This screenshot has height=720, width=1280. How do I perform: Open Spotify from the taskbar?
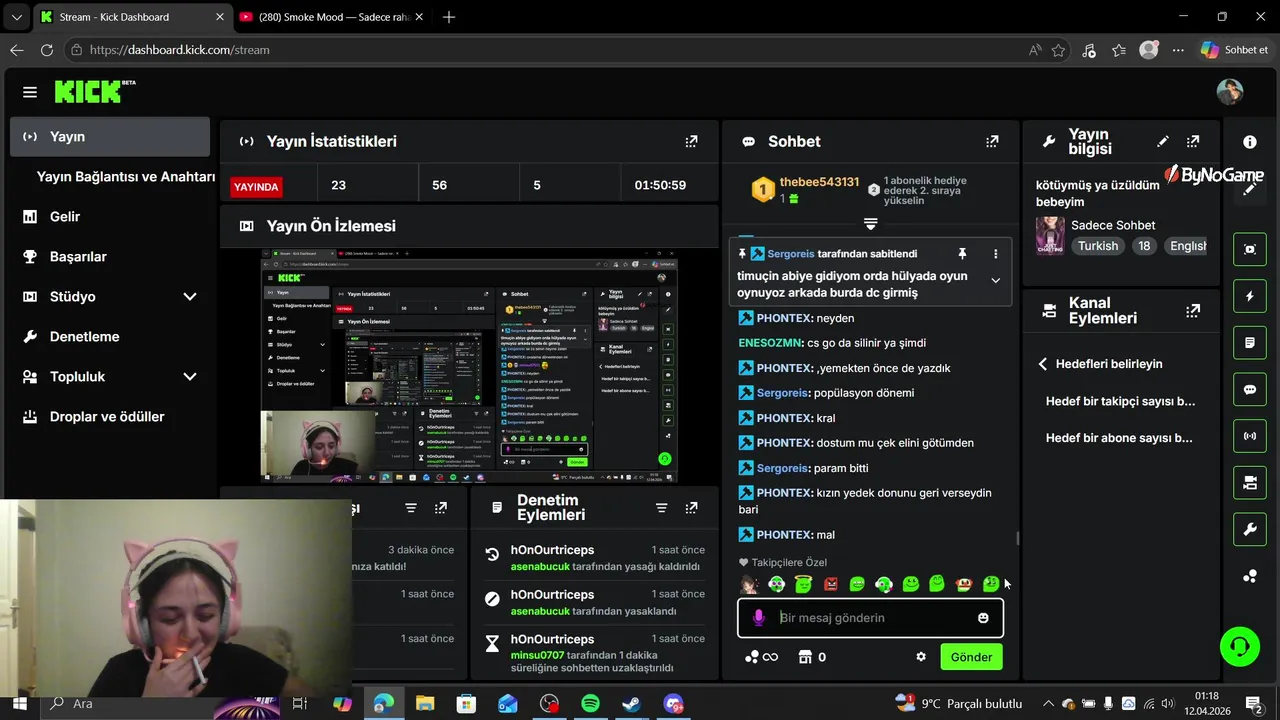tap(590, 704)
